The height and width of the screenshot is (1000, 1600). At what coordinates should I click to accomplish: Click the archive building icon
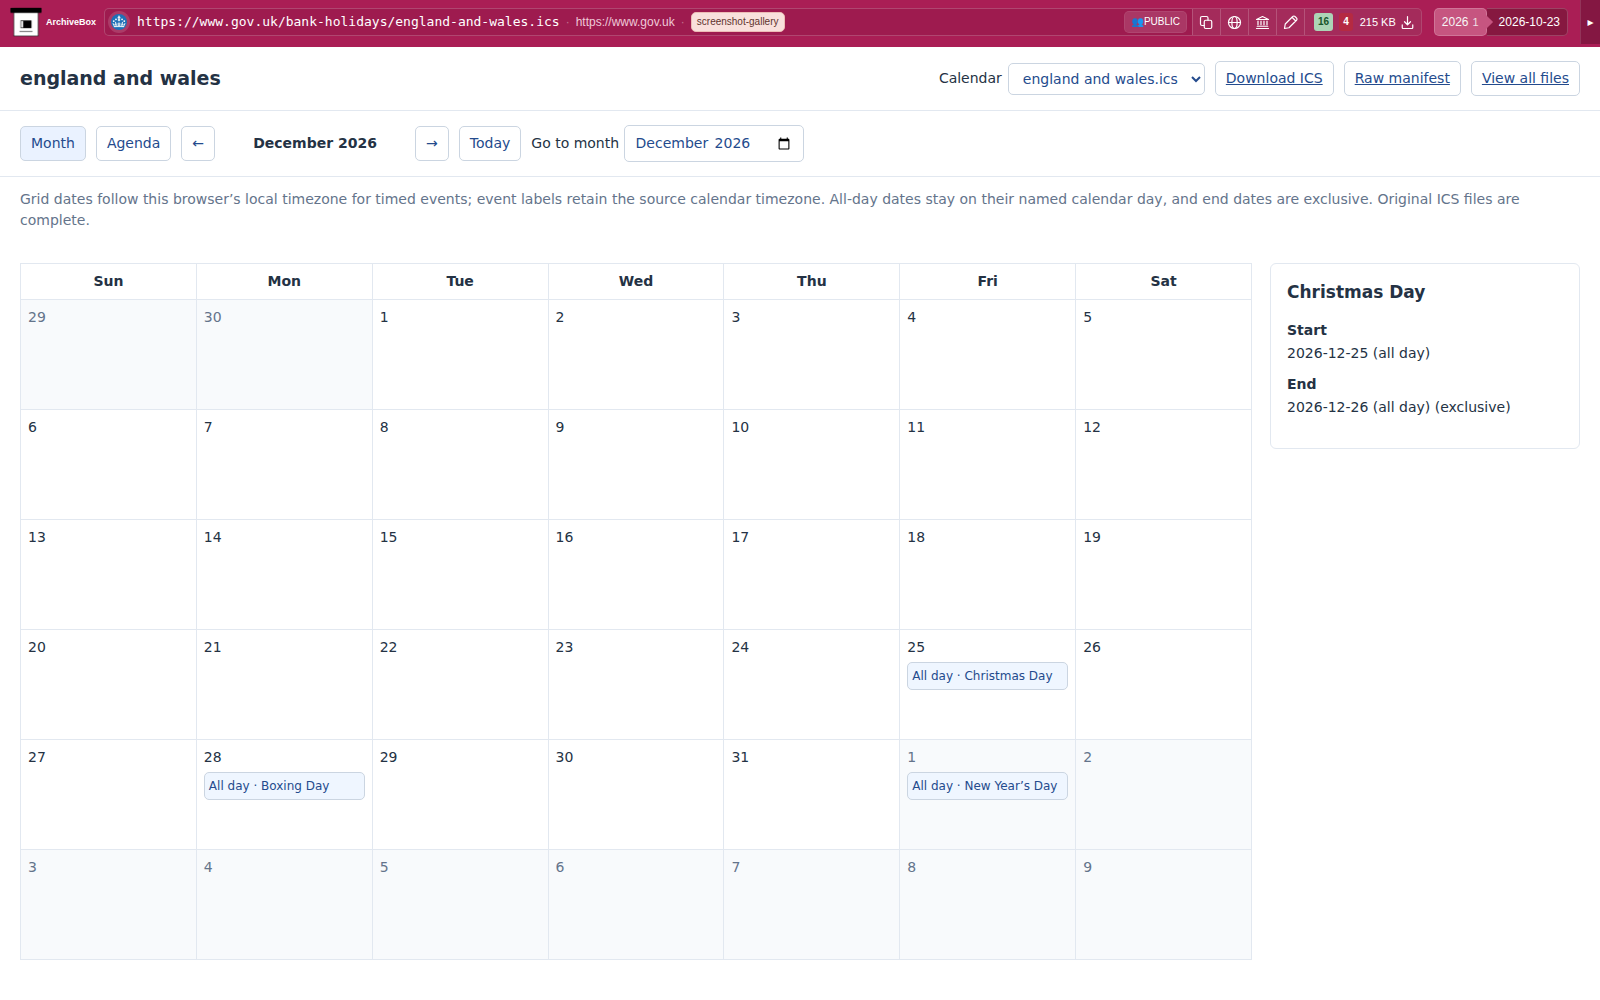[1263, 22]
